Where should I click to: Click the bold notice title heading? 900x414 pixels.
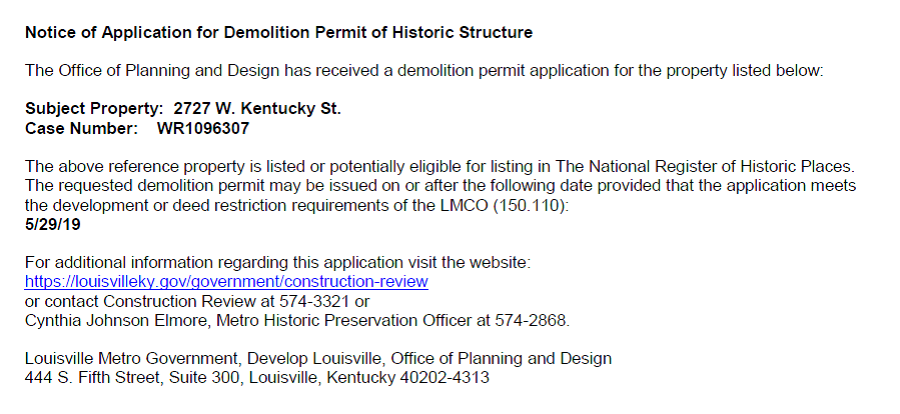point(278,32)
